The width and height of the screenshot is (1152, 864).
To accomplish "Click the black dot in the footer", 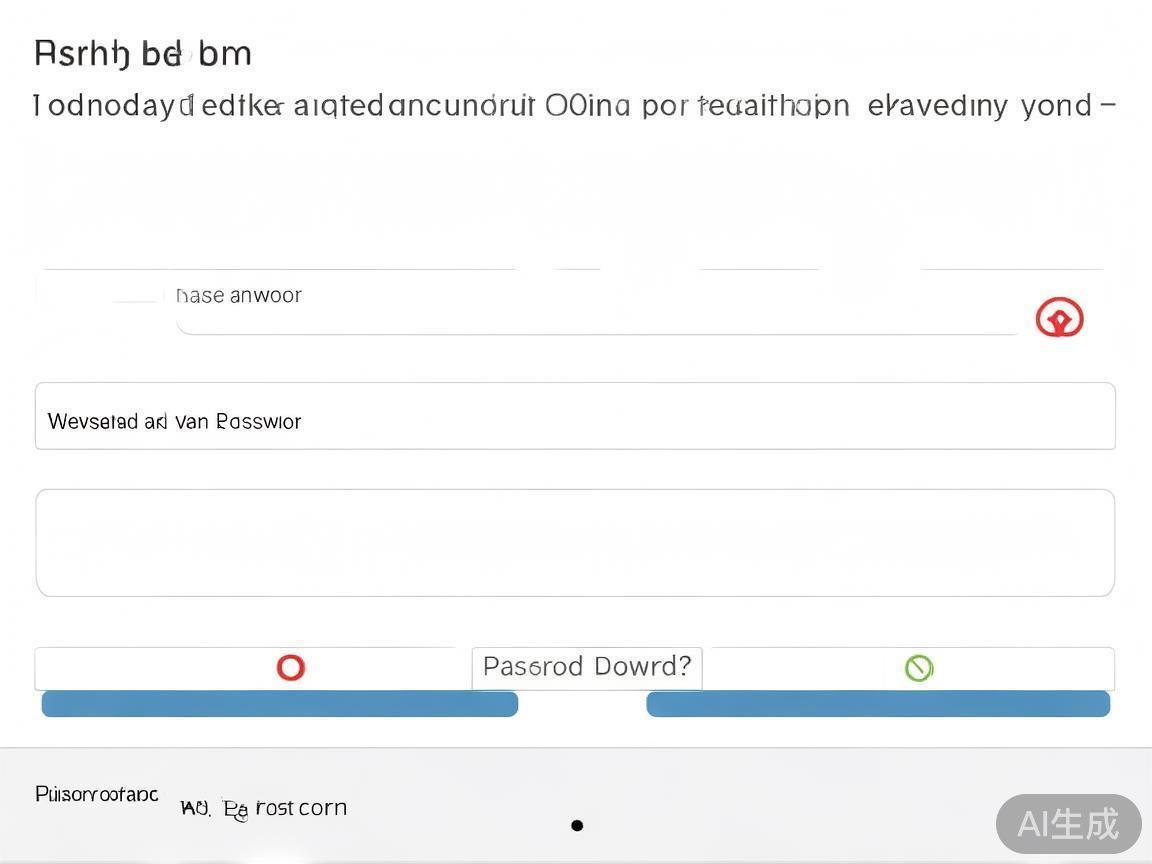I will [x=577, y=825].
